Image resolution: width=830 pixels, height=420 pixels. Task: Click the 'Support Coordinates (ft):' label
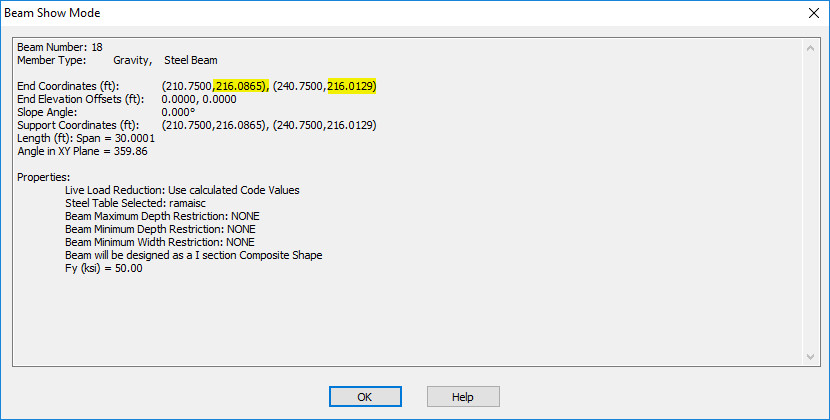click(x=78, y=125)
